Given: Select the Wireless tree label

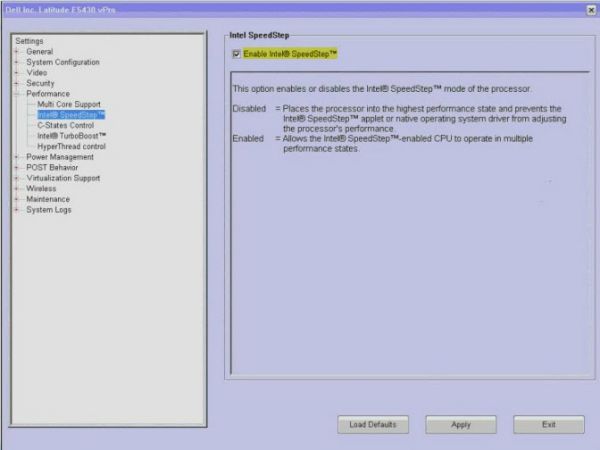Looking at the screenshot, I should [41, 189].
